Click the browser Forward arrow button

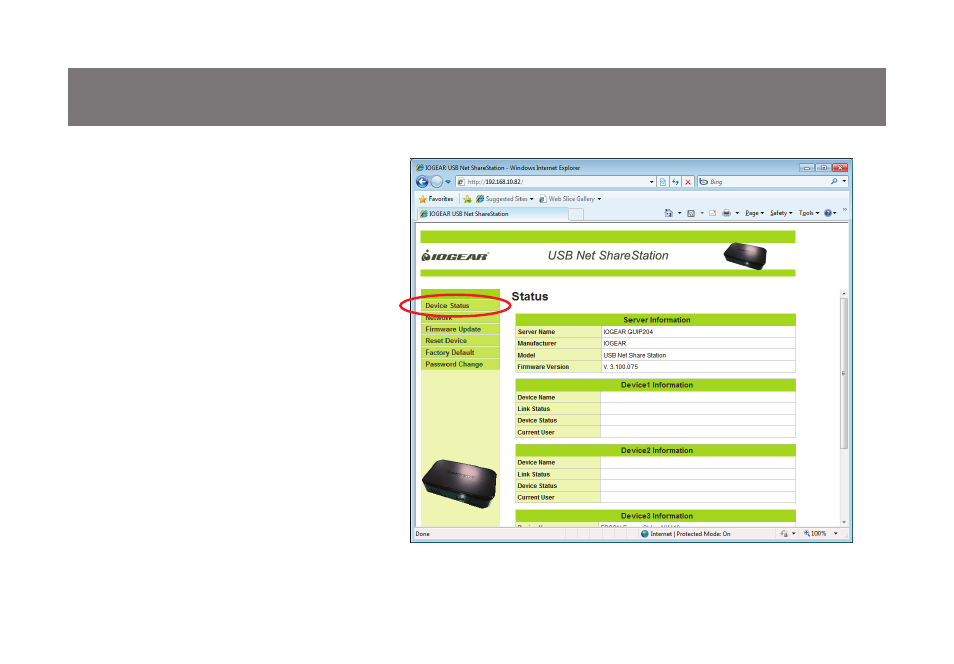coord(436,181)
